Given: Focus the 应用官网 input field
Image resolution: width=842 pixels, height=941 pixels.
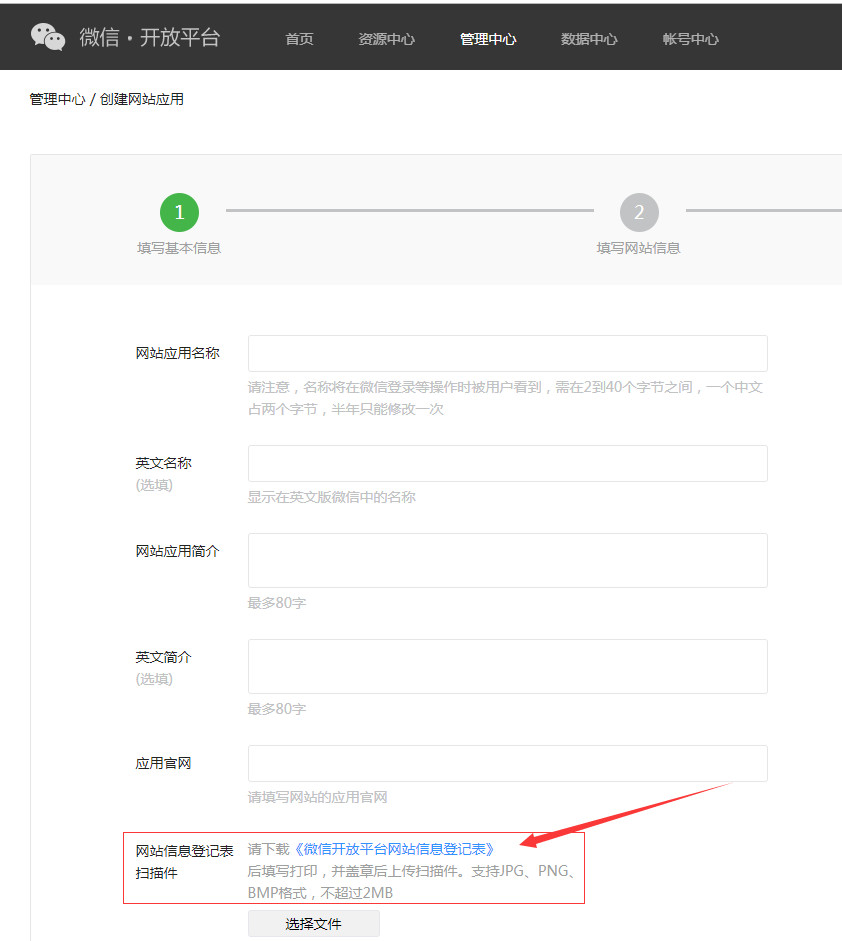Looking at the screenshot, I should [508, 763].
